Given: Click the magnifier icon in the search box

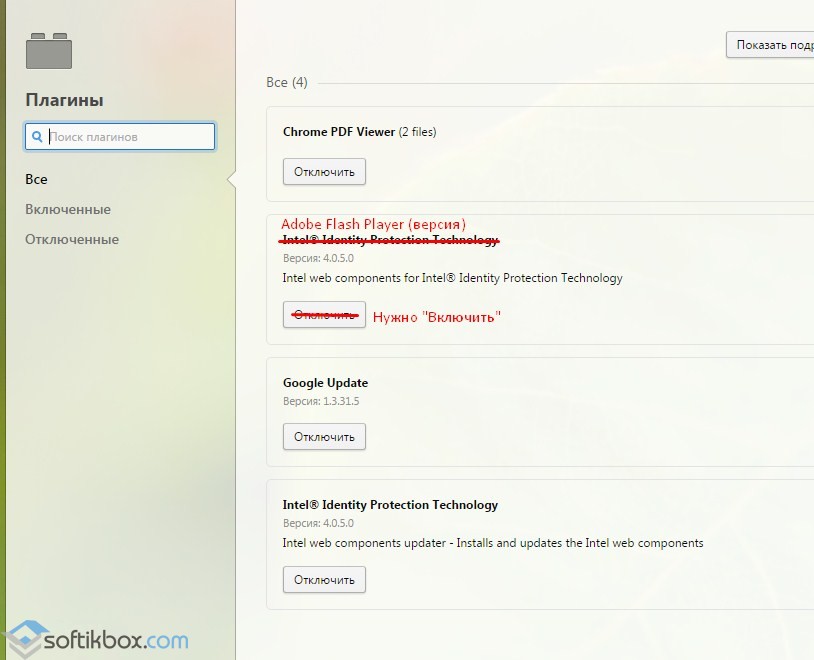Looking at the screenshot, I should (x=37, y=137).
